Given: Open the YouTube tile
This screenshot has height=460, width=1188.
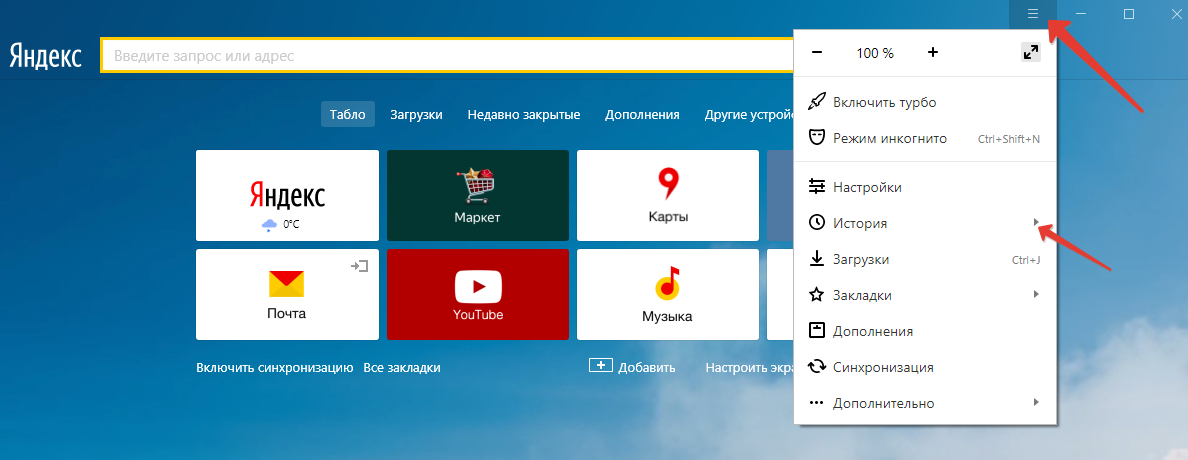Looking at the screenshot, I should click(478, 295).
